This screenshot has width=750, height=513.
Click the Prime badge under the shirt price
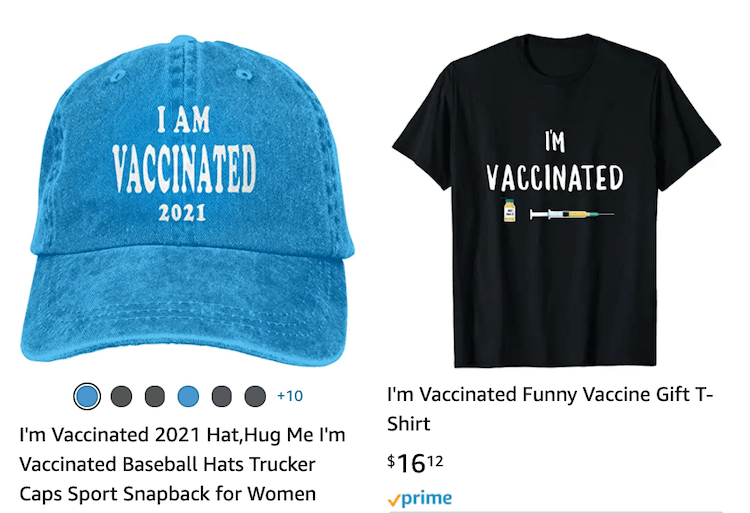pos(419,499)
